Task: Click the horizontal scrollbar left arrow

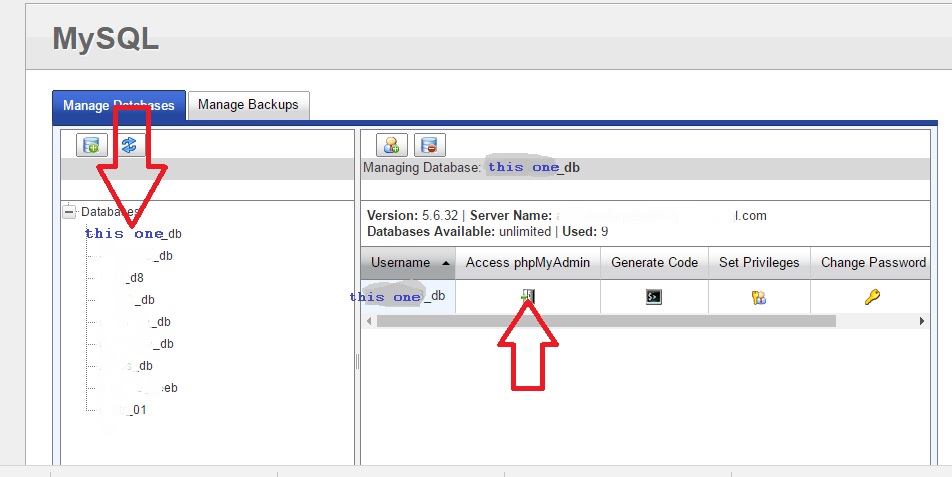Action: (x=369, y=321)
